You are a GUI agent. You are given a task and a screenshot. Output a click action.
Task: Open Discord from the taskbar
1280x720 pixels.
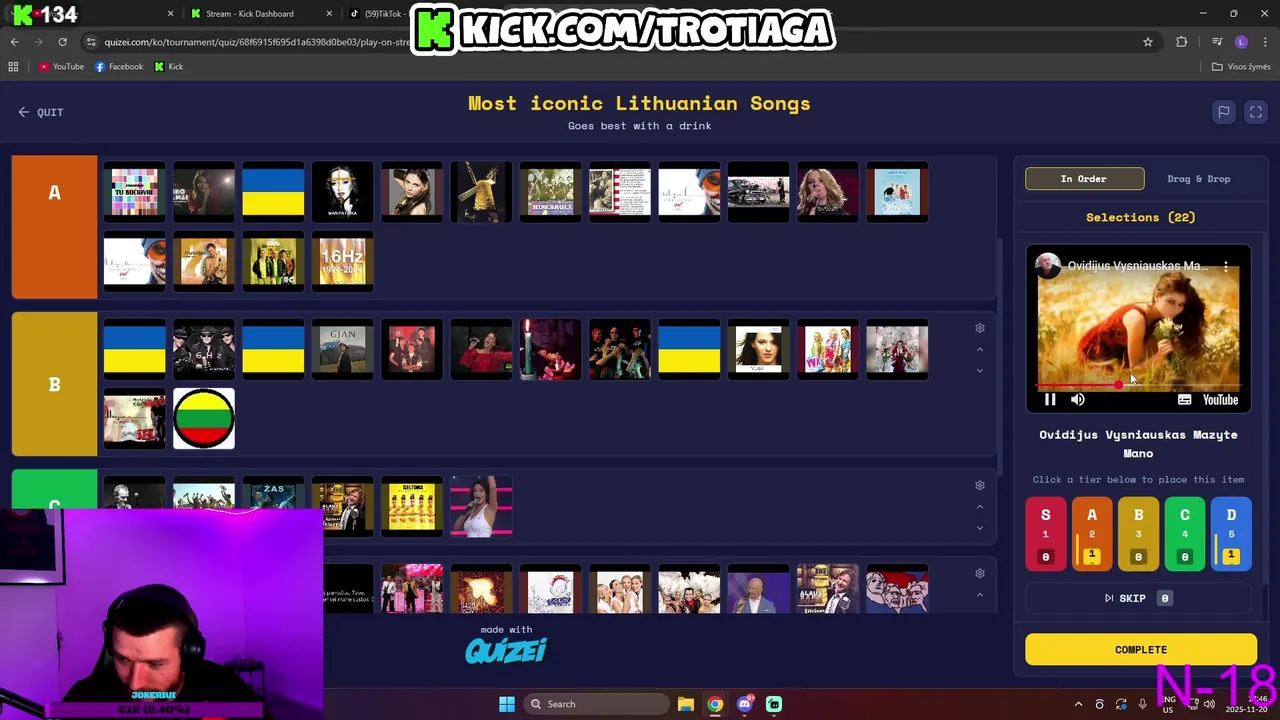coord(744,704)
